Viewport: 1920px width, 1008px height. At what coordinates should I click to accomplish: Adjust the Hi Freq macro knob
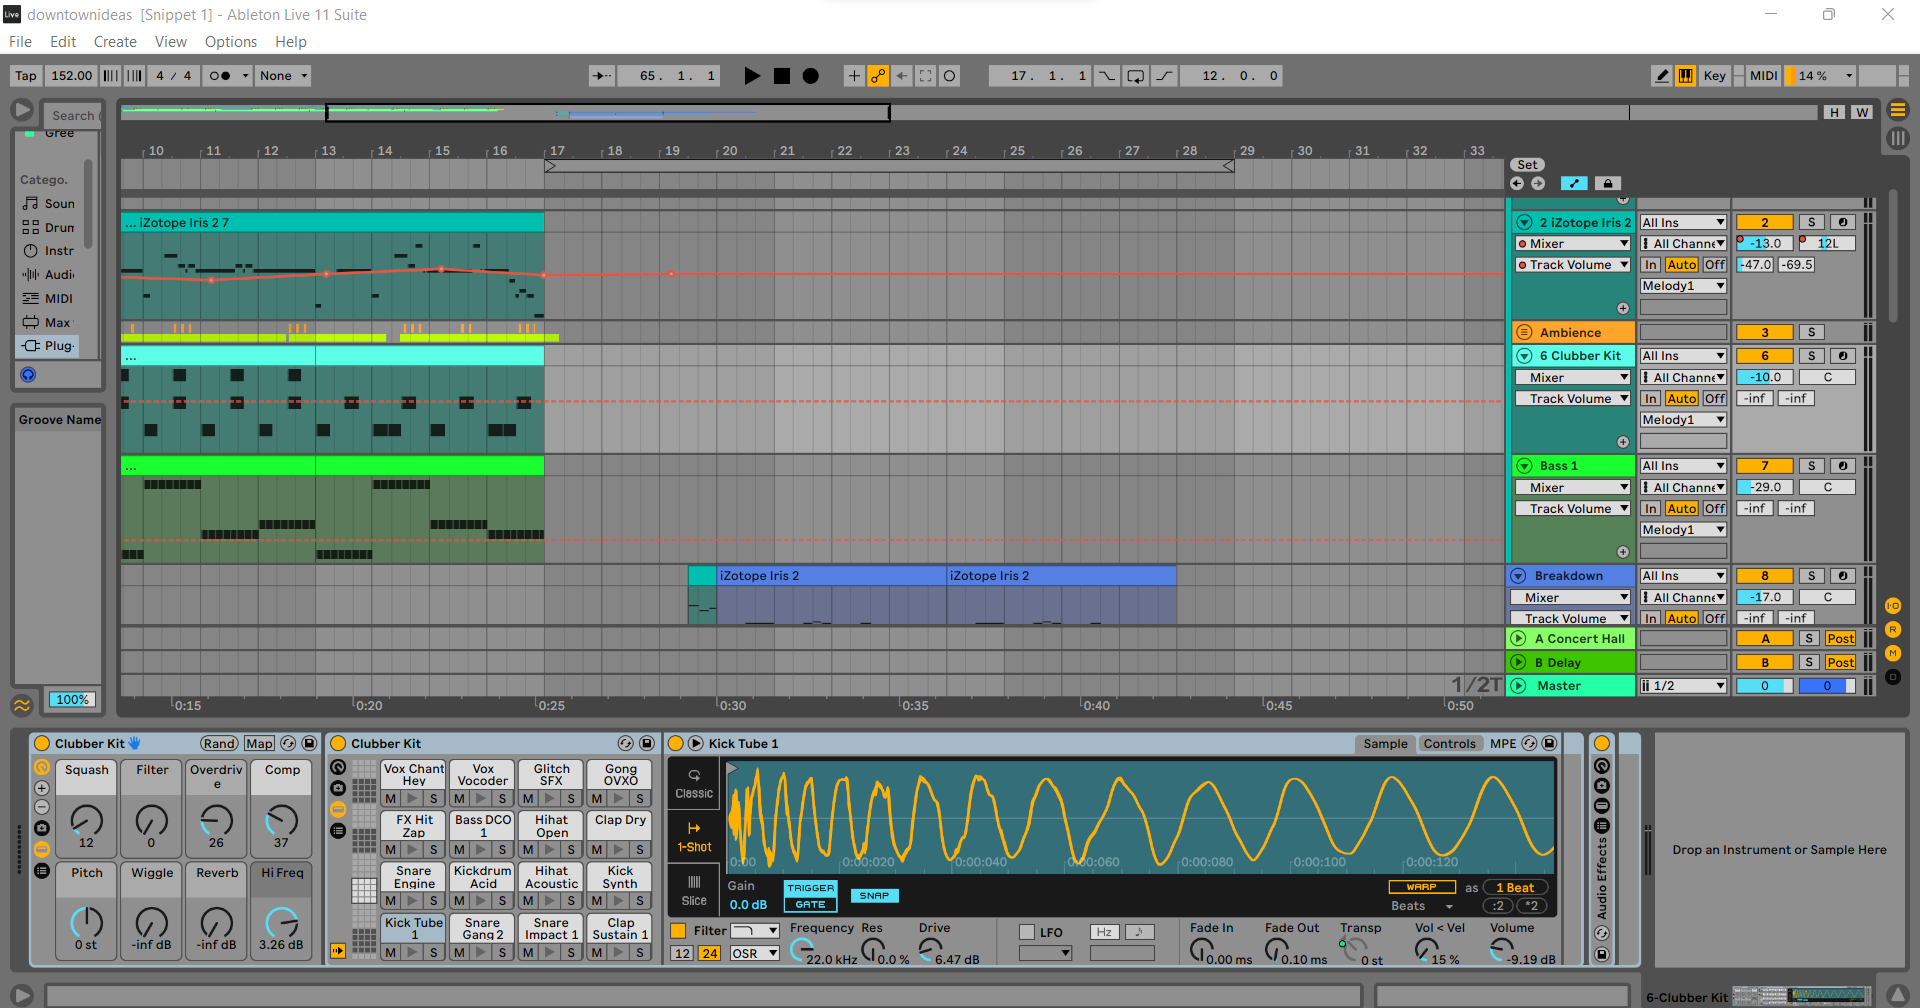[x=282, y=922]
